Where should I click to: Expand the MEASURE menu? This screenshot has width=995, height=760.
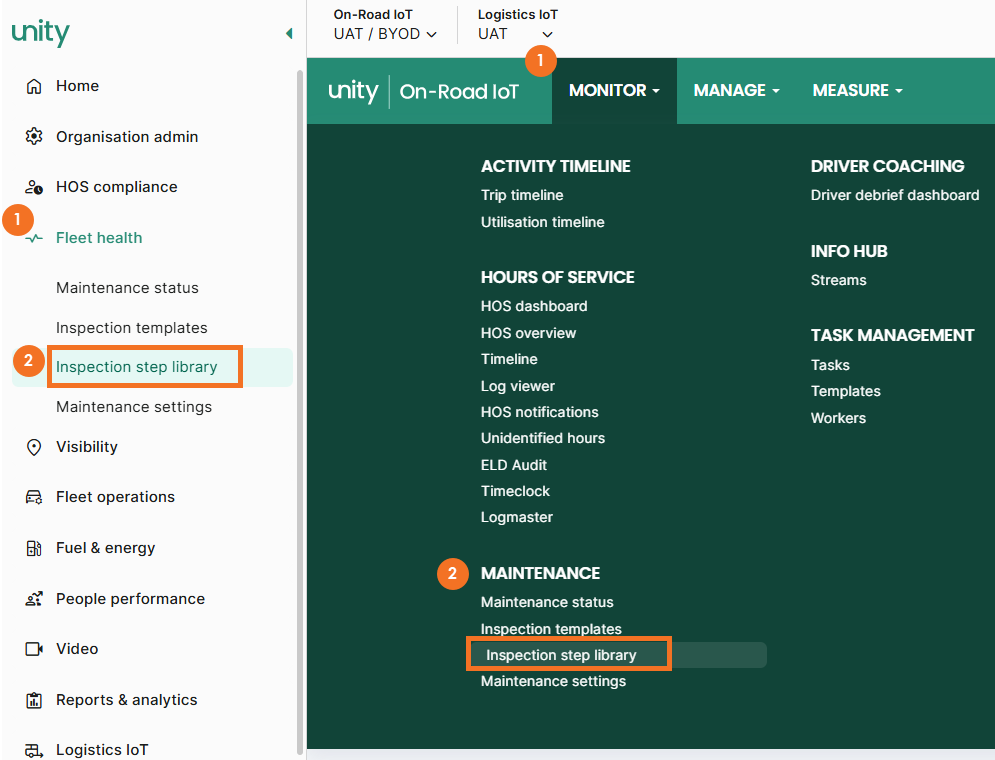tap(857, 90)
